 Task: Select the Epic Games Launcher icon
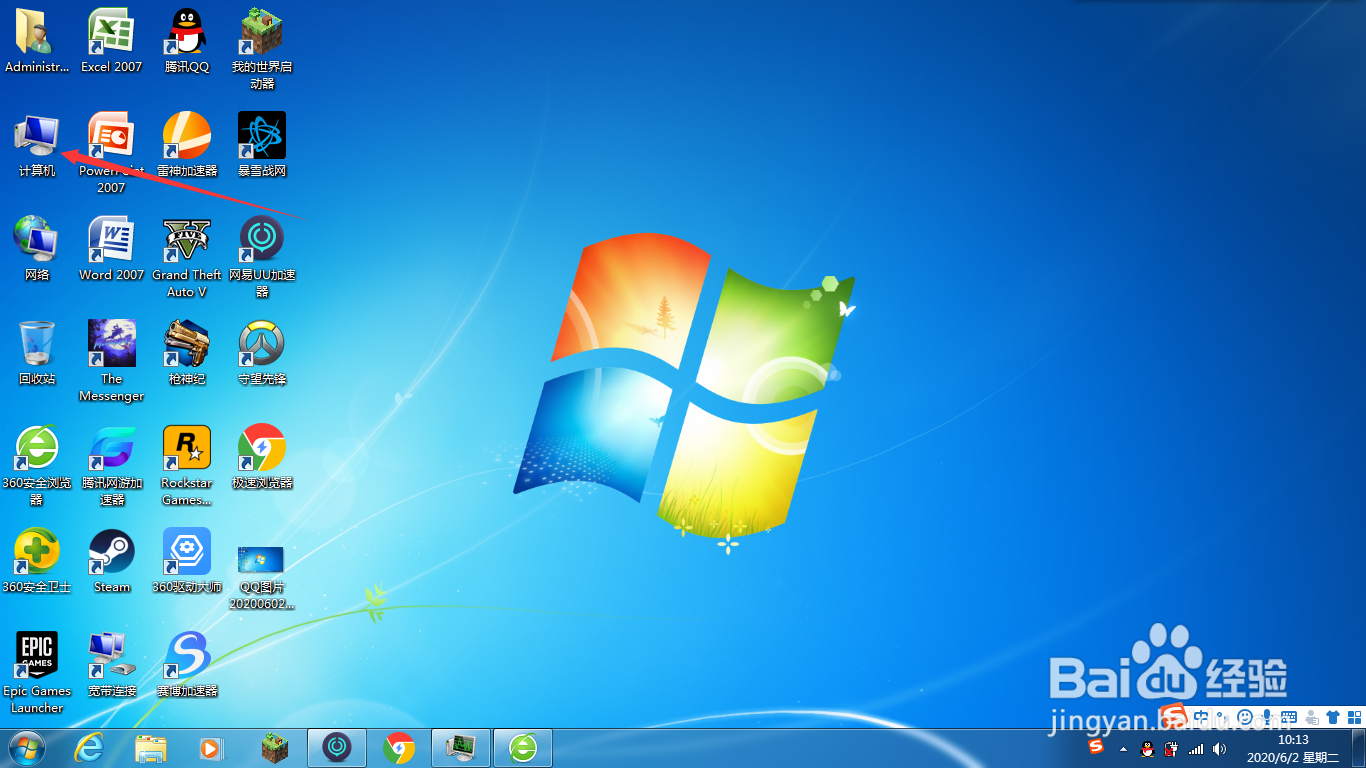37,673
